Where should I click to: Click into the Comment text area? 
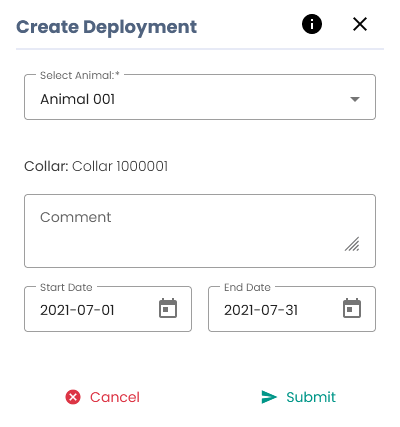[200, 231]
